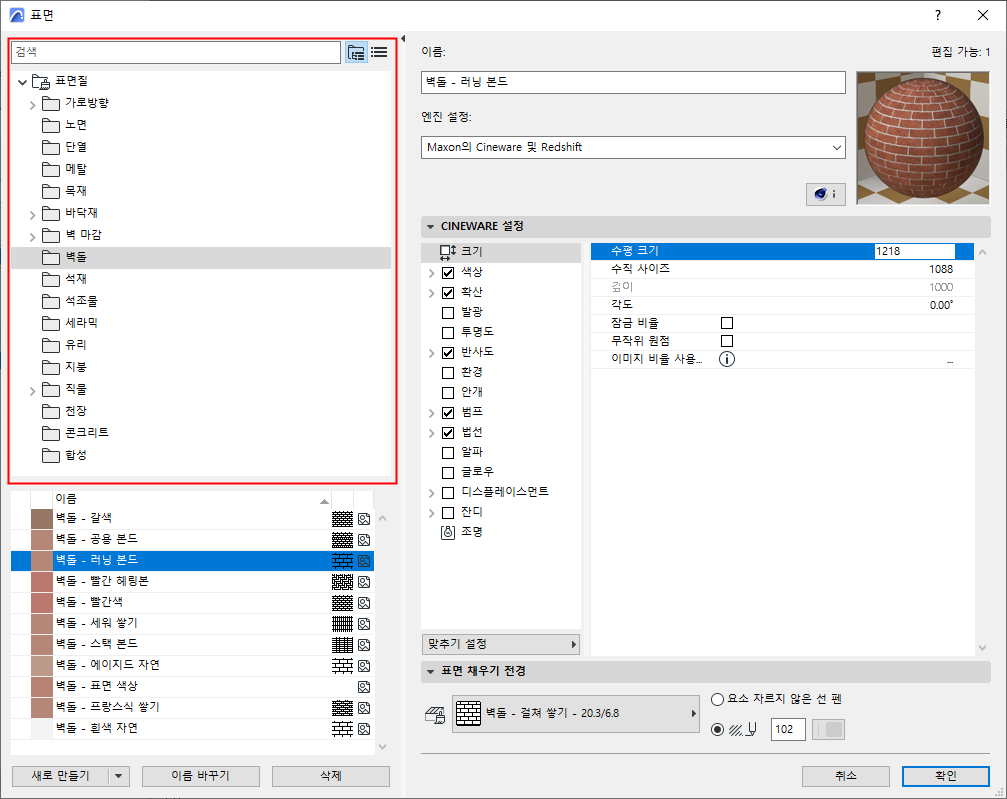Click the 이름 바꾸기 rename button
The image size is (1007, 799).
click(200, 776)
